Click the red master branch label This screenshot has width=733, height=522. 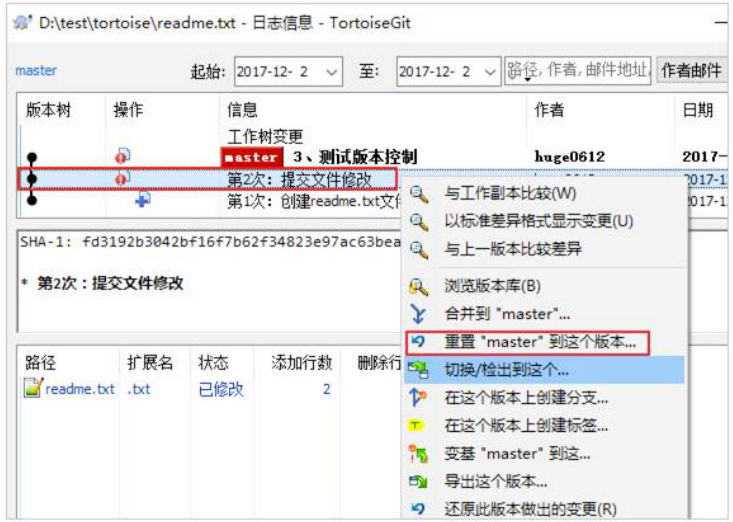coord(252,157)
